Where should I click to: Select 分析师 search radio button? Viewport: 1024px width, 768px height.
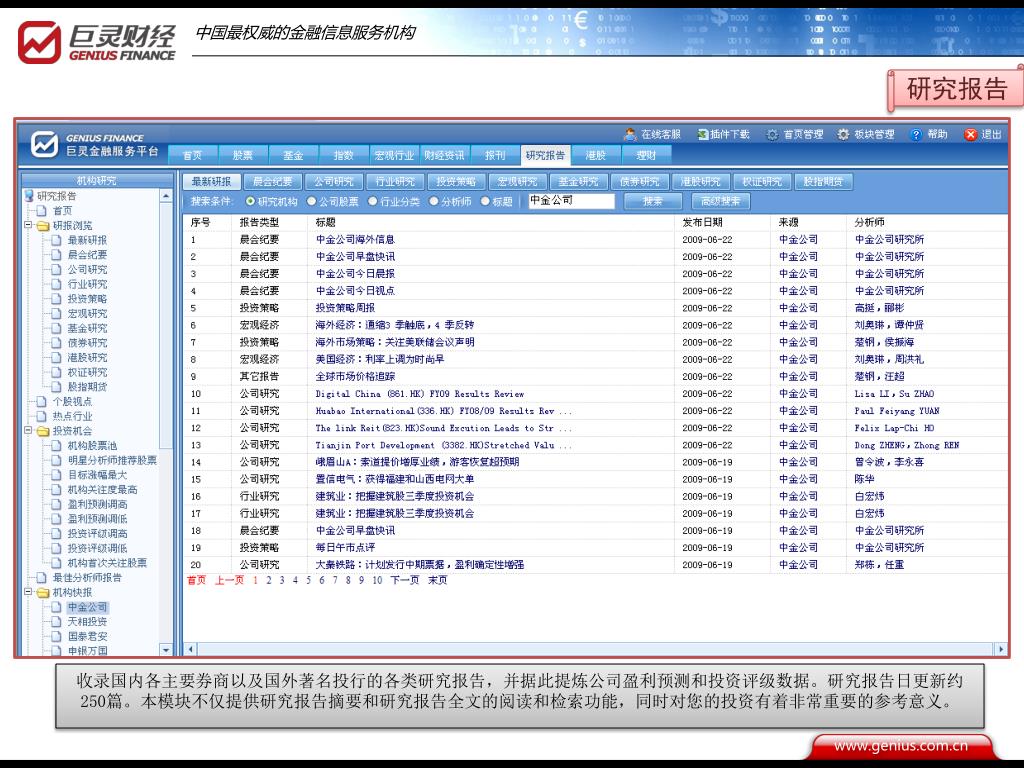tap(434, 201)
